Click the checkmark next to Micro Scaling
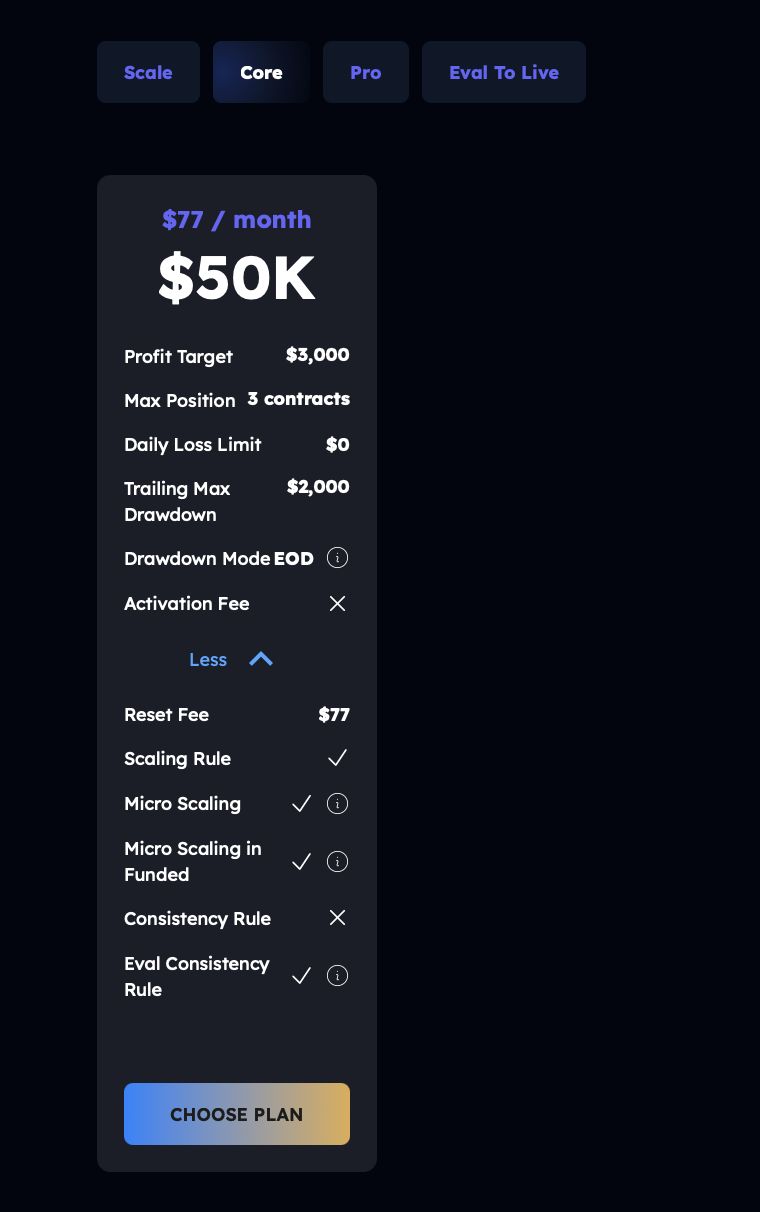This screenshot has height=1212, width=760. pos(301,804)
